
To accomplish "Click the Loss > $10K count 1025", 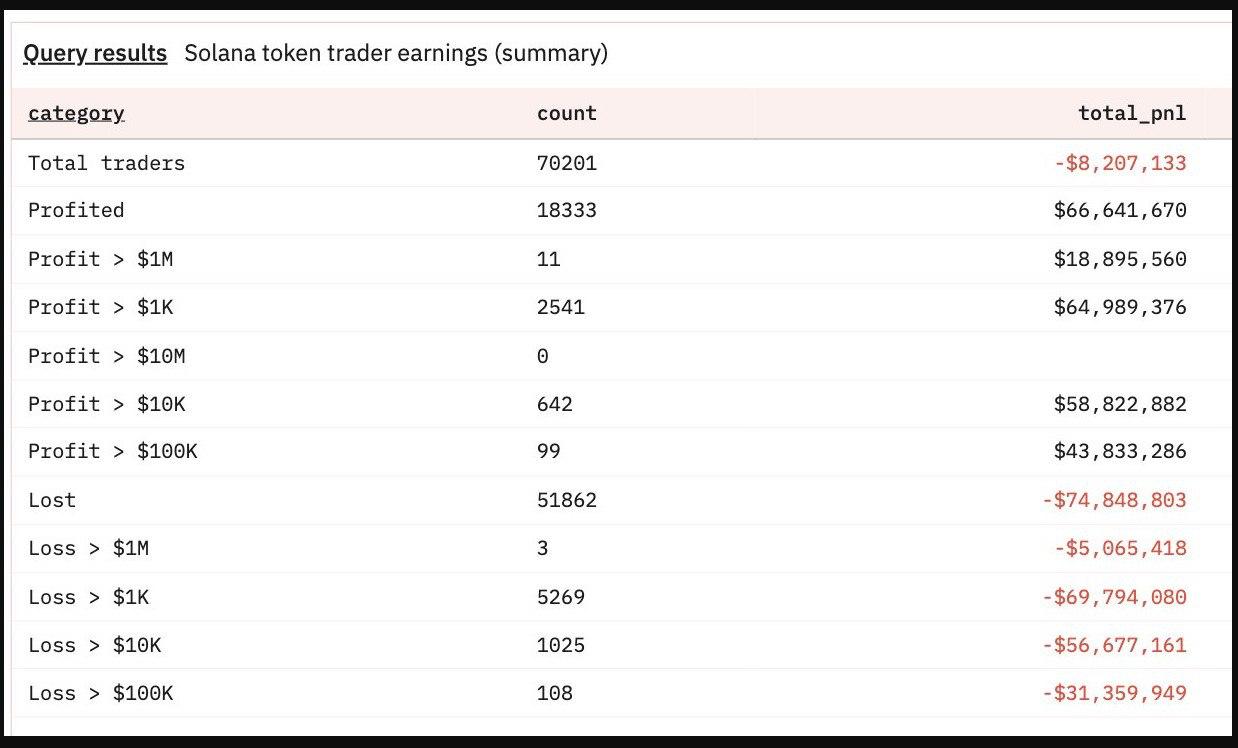I will pyautogui.click(x=561, y=645).
